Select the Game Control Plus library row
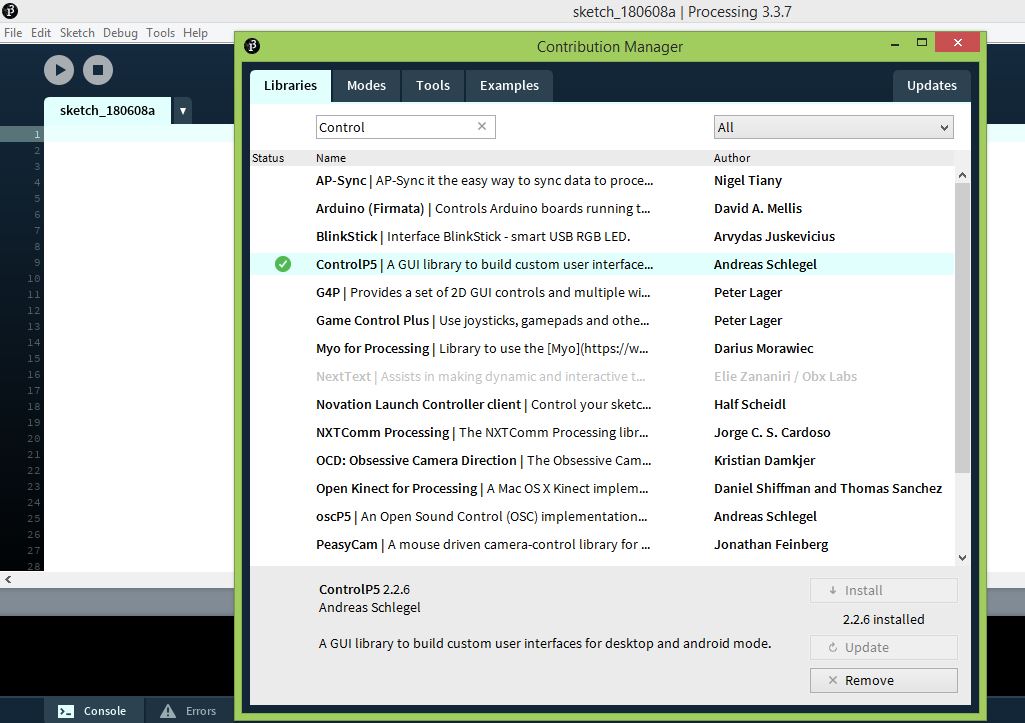1025x723 pixels. pyautogui.click(x=602, y=320)
